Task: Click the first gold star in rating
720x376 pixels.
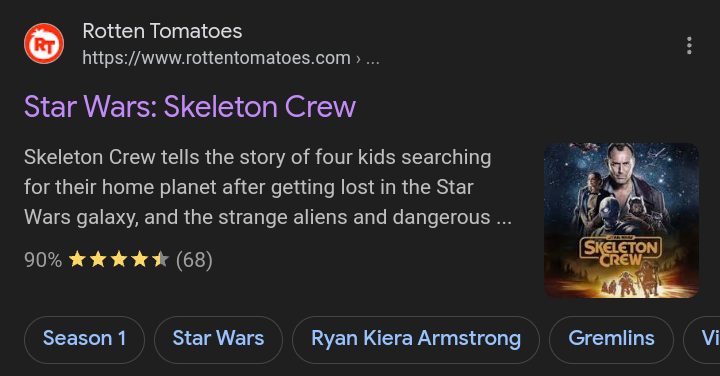Action: coord(77,259)
